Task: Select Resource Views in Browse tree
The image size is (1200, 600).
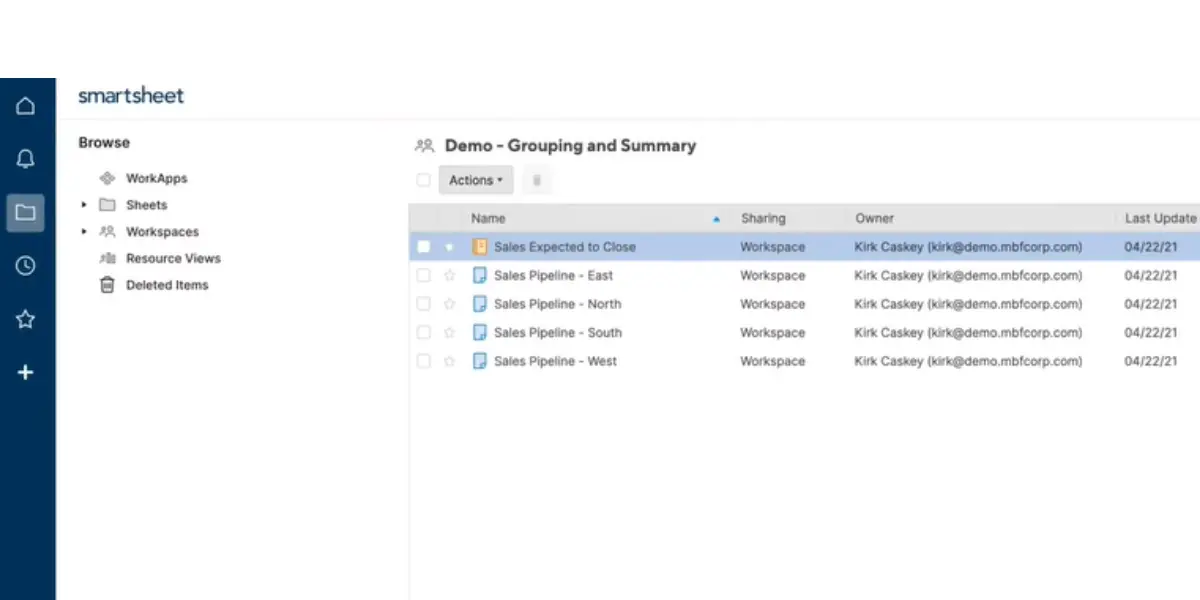Action: pos(173,258)
